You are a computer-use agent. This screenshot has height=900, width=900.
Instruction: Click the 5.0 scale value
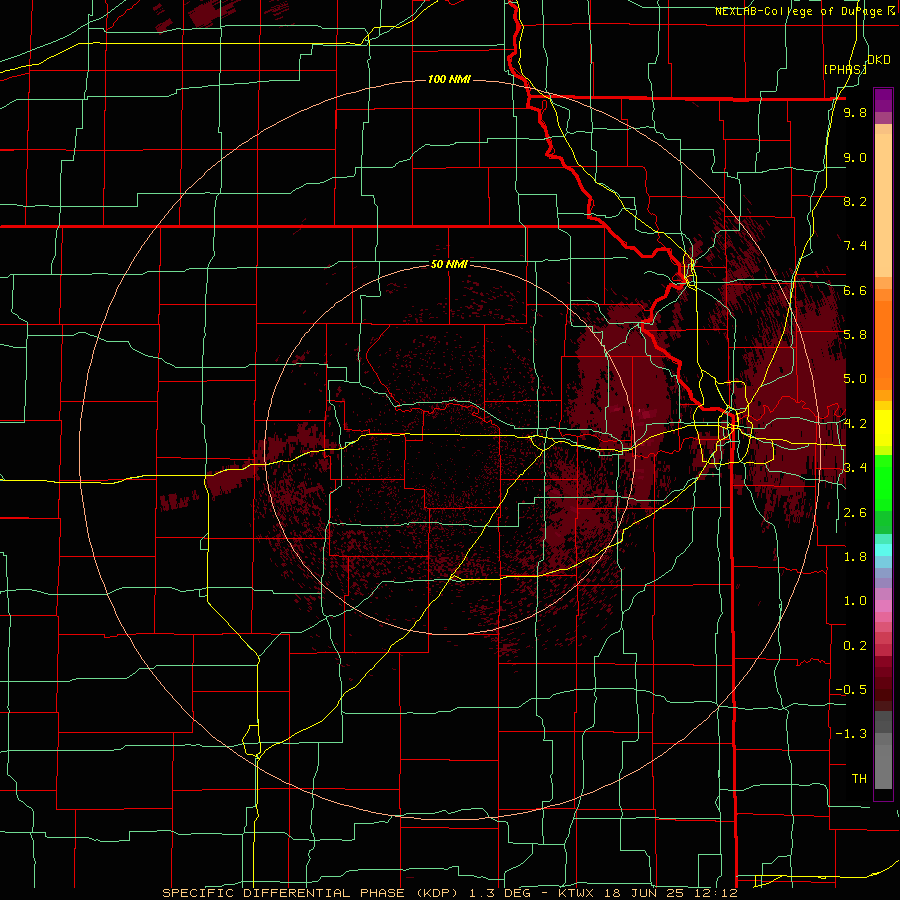855,379
